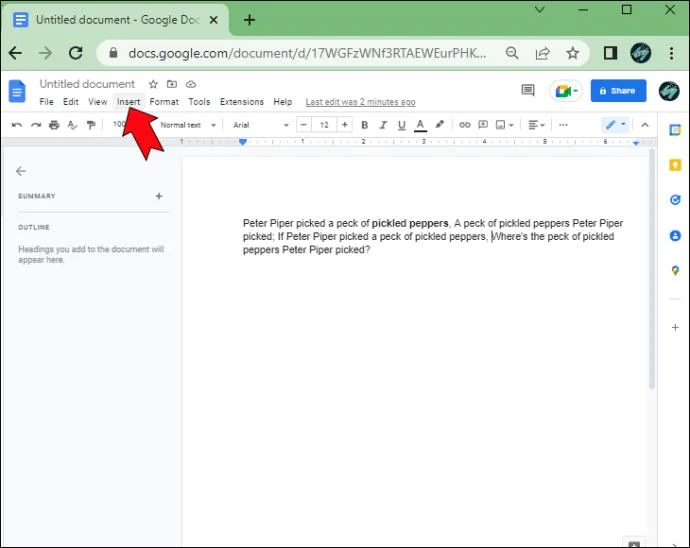Open comment history icon
Image resolution: width=690 pixels, height=548 pixels.
(528, 91)
